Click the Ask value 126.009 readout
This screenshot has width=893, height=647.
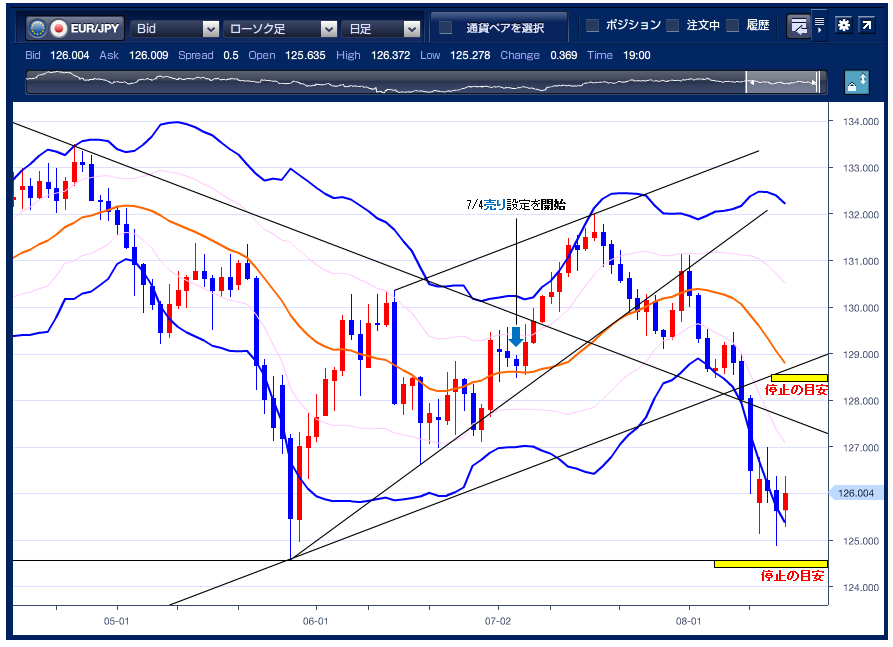(x=149, y=55)
